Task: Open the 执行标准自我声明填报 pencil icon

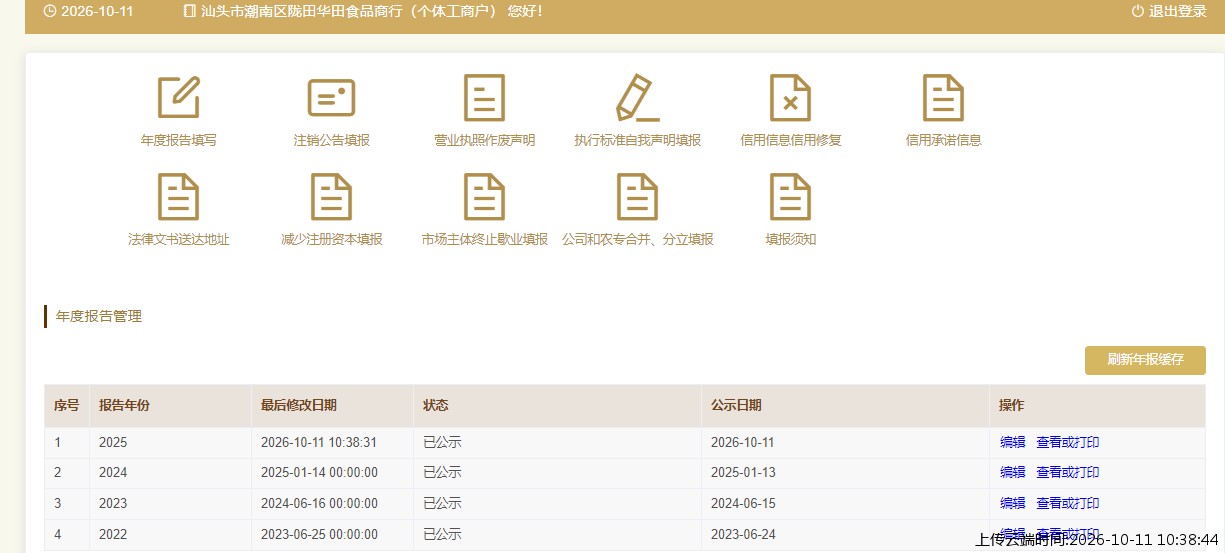Action: [x=637, y=97]
